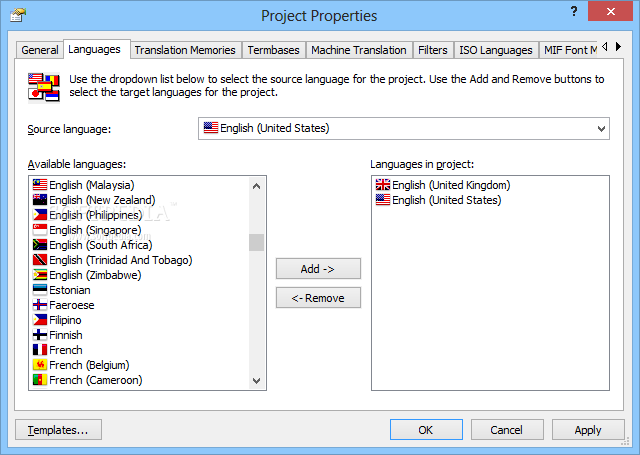Image resolution: width=640 pixels, height=455 pixels.
Task: Click the Help question mark in title bar
Action: [x=574, y=12]
